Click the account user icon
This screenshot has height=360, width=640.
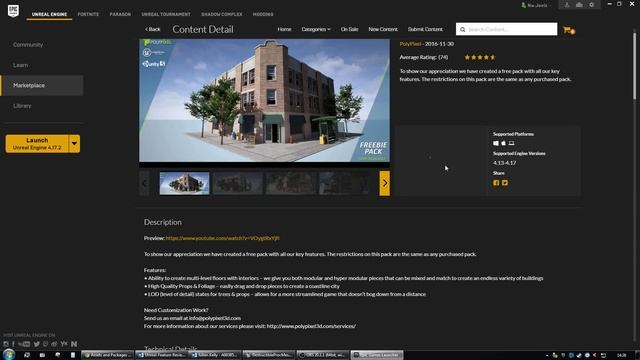coord(524,5)
